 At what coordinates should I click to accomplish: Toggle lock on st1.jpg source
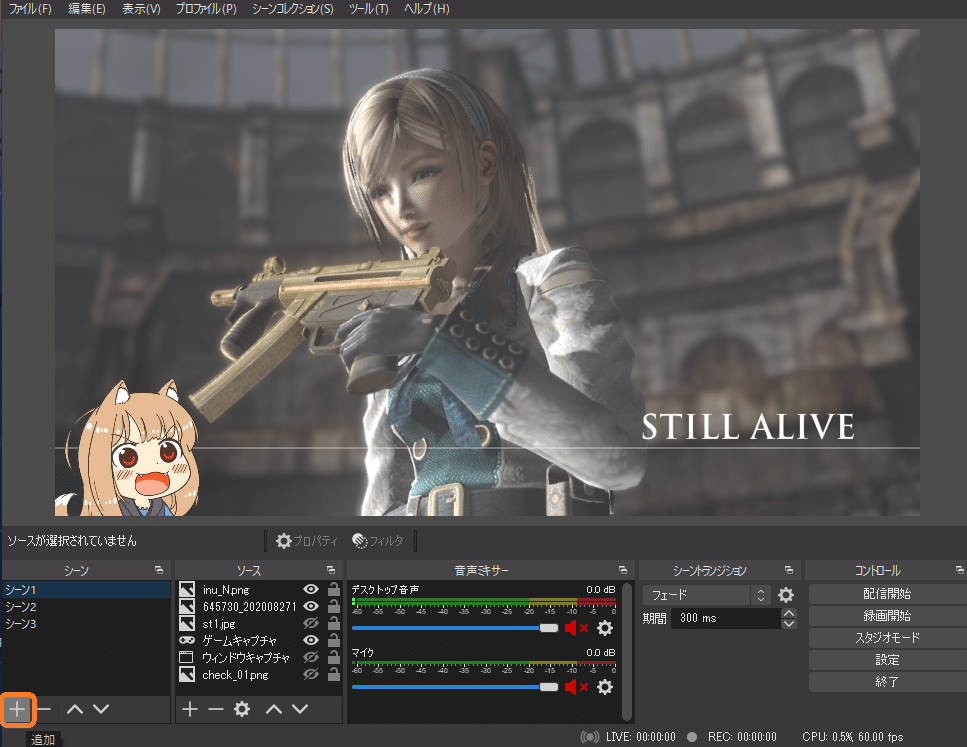pos(334,624)
